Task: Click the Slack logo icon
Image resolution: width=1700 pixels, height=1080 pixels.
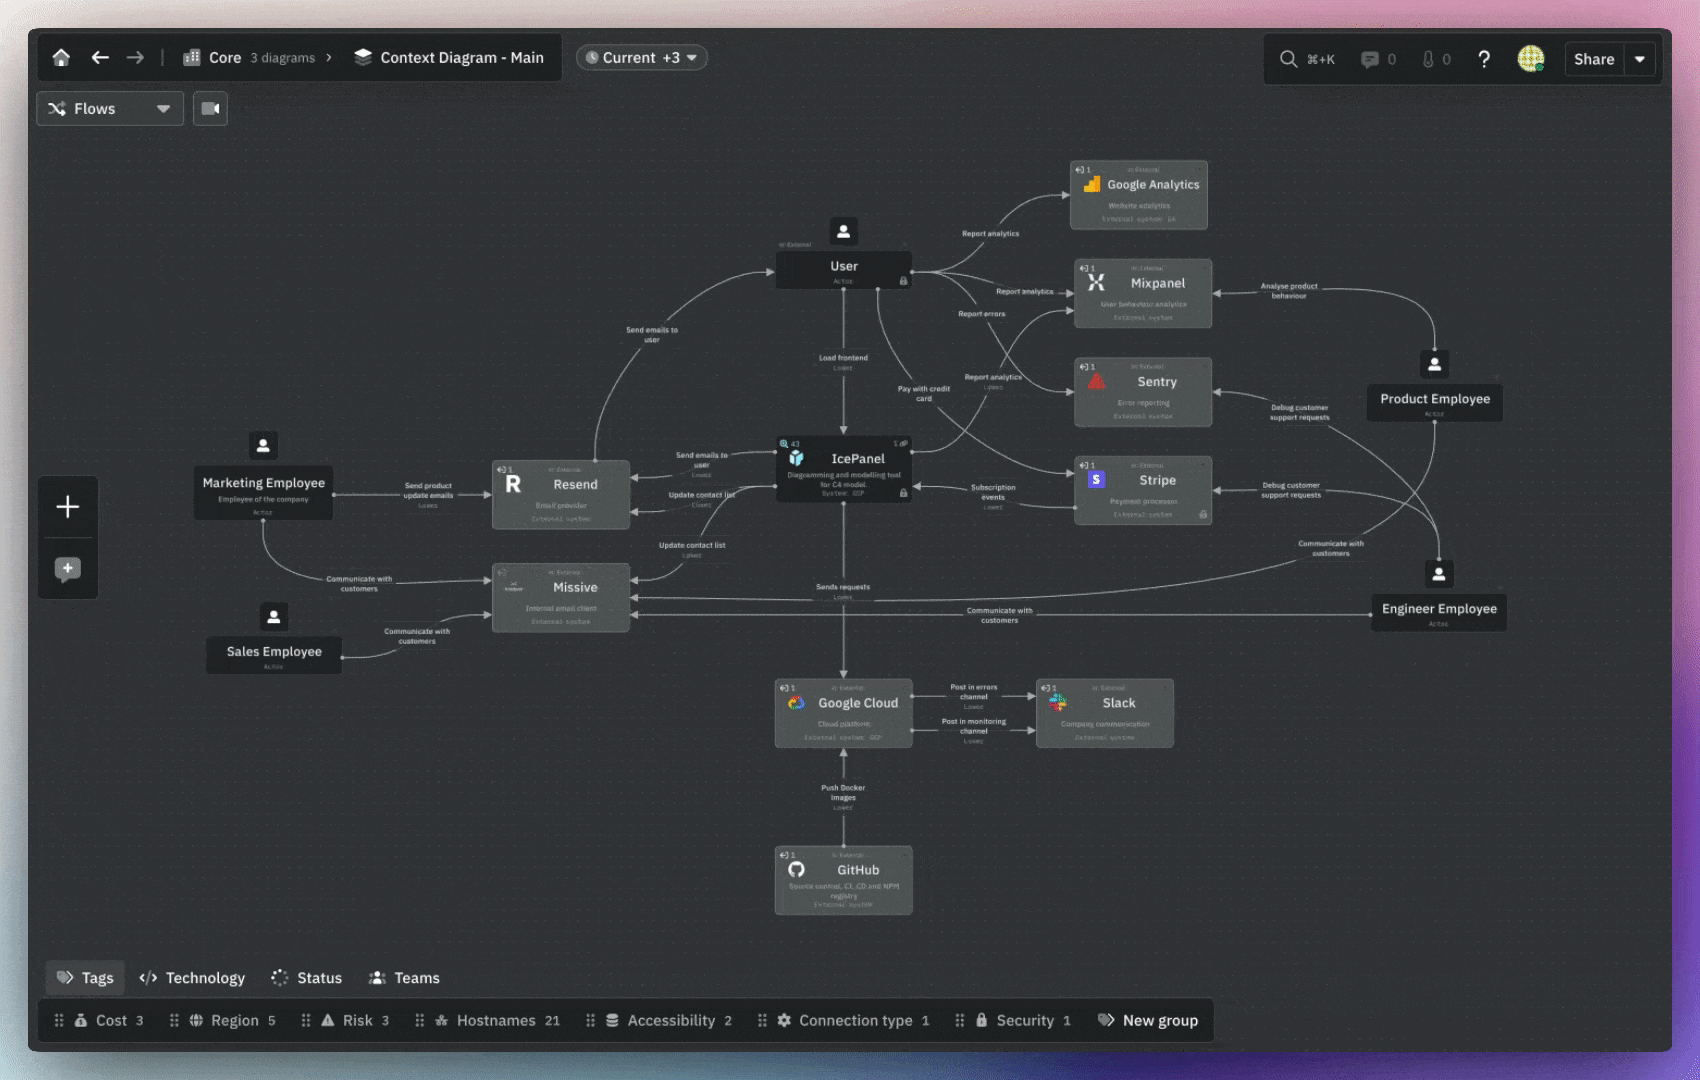Action: click(1057, 703)
